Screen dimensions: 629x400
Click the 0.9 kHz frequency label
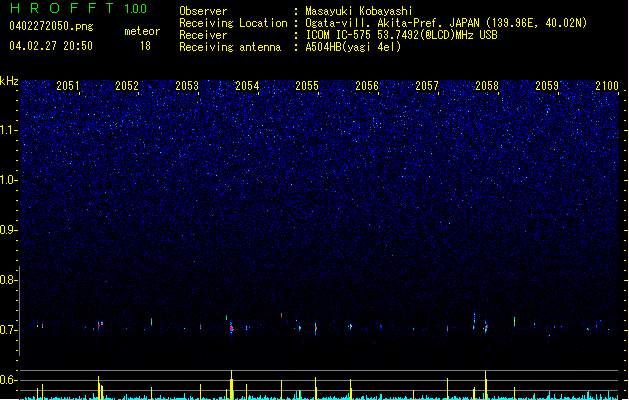click(8, 230)
